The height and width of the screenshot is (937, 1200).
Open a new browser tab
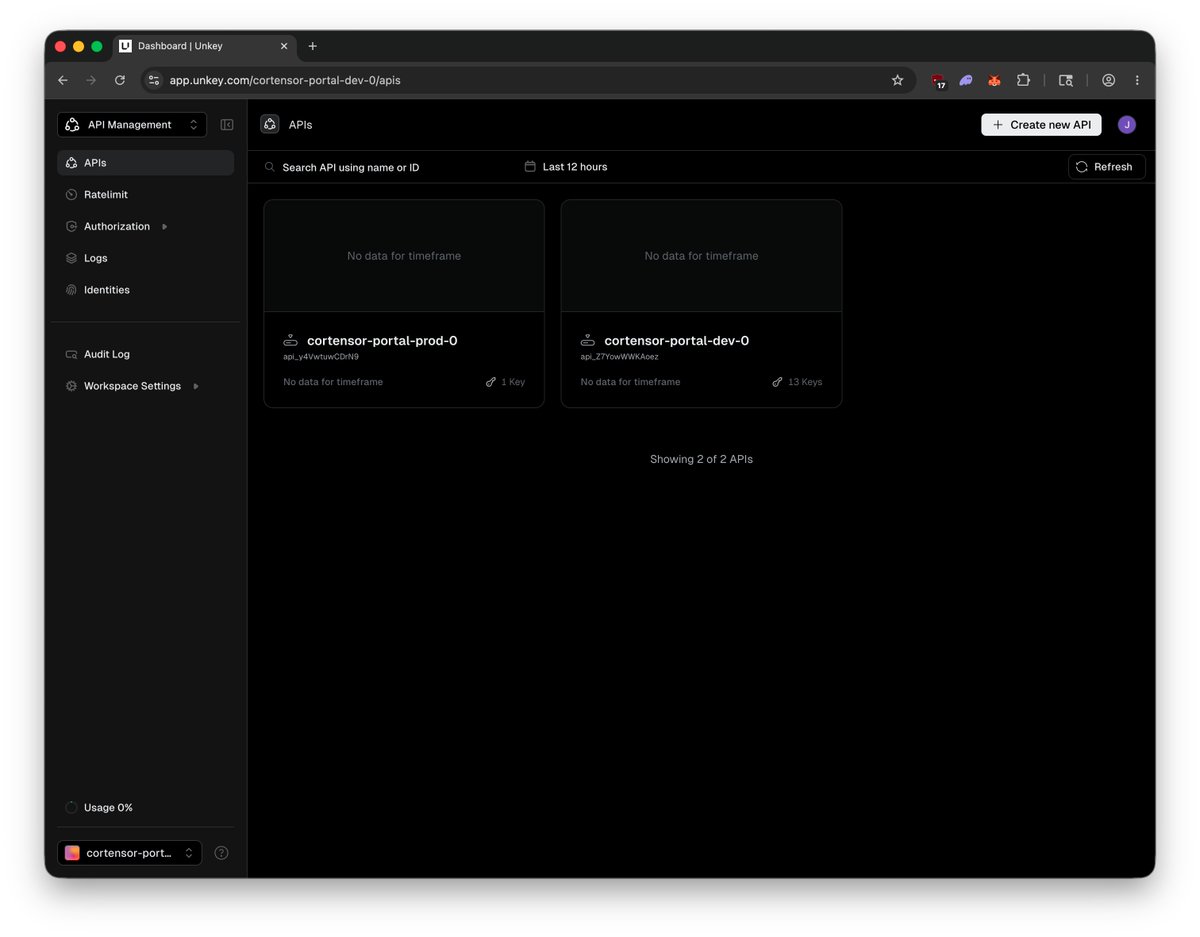[x=312, y=46]
